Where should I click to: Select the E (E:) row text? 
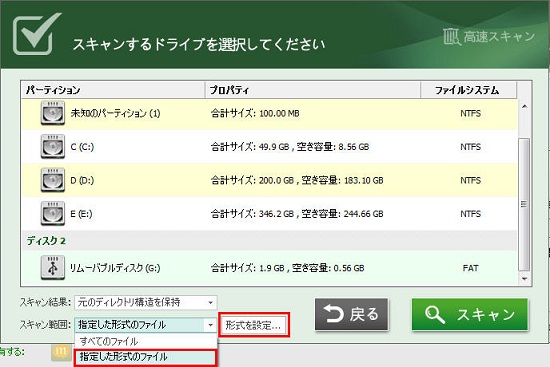[81, 214]
